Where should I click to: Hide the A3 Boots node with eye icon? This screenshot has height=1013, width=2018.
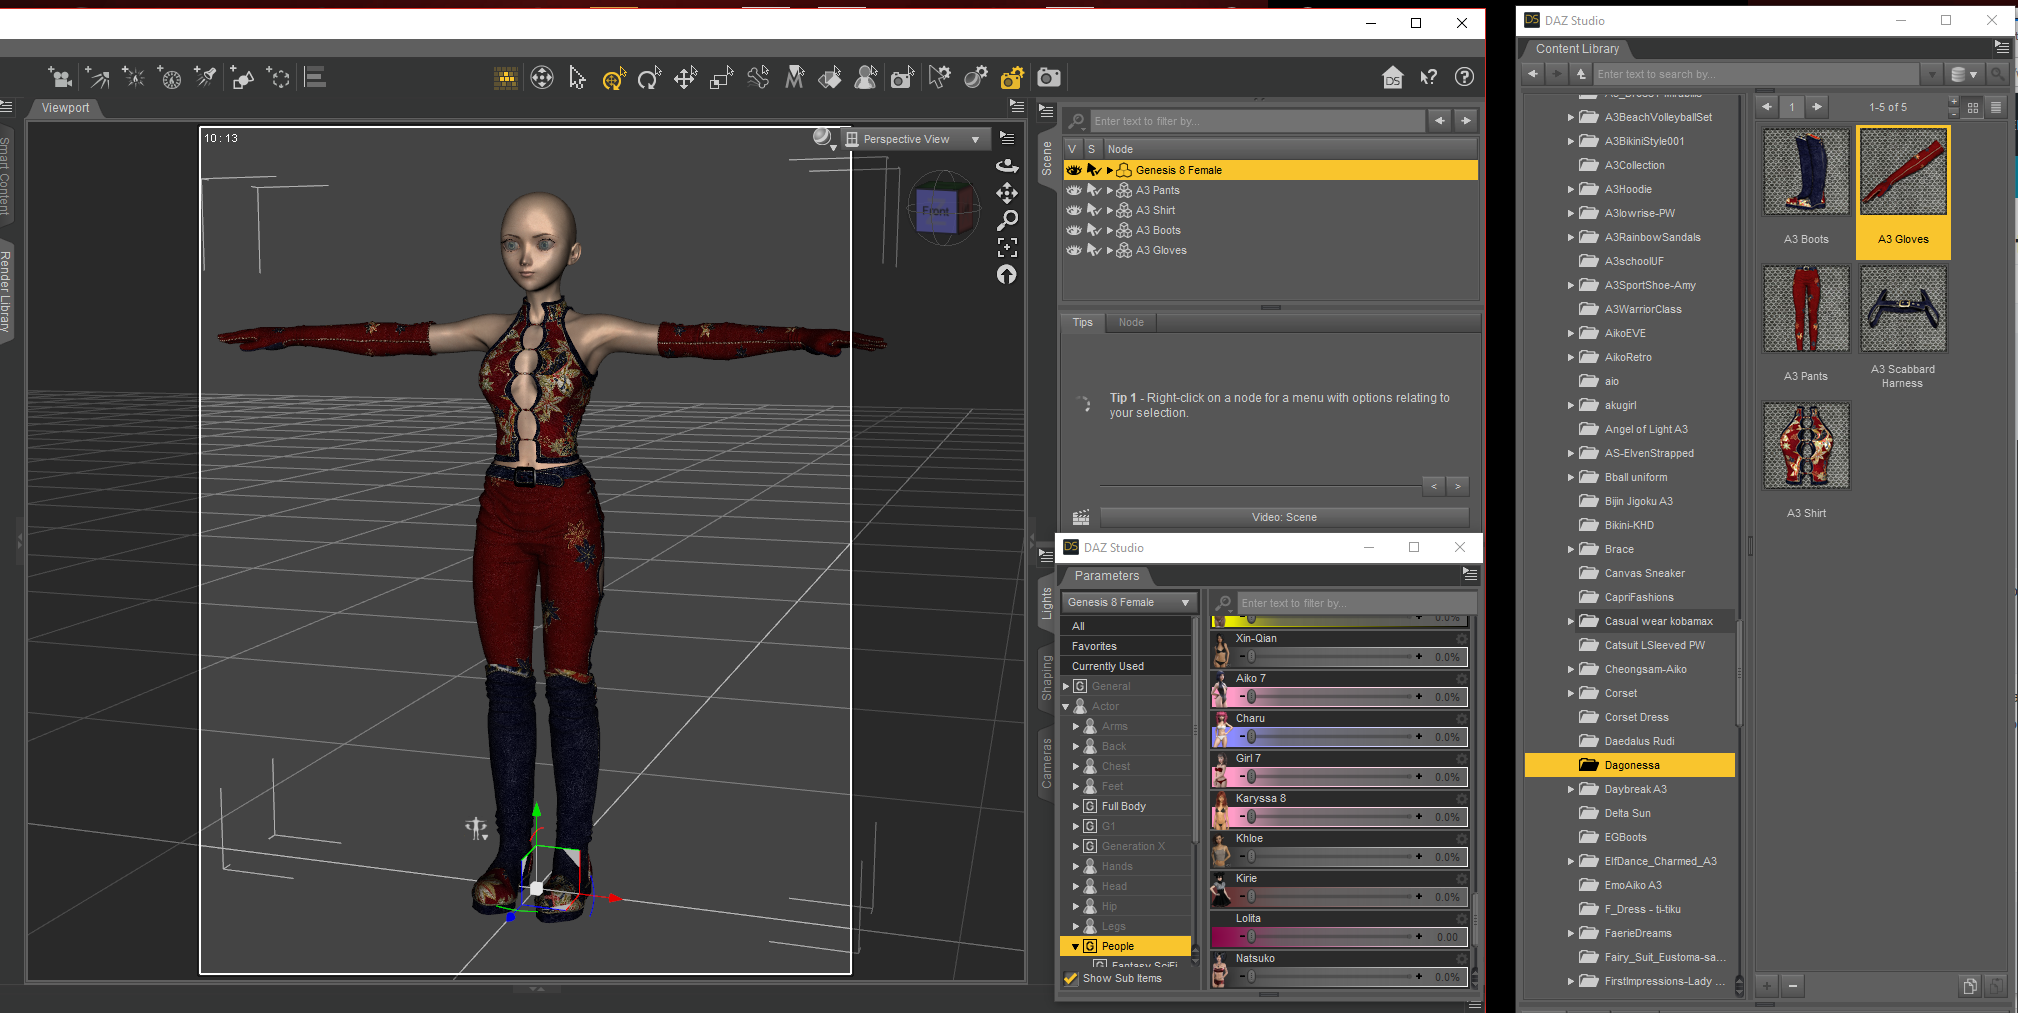1074,230
